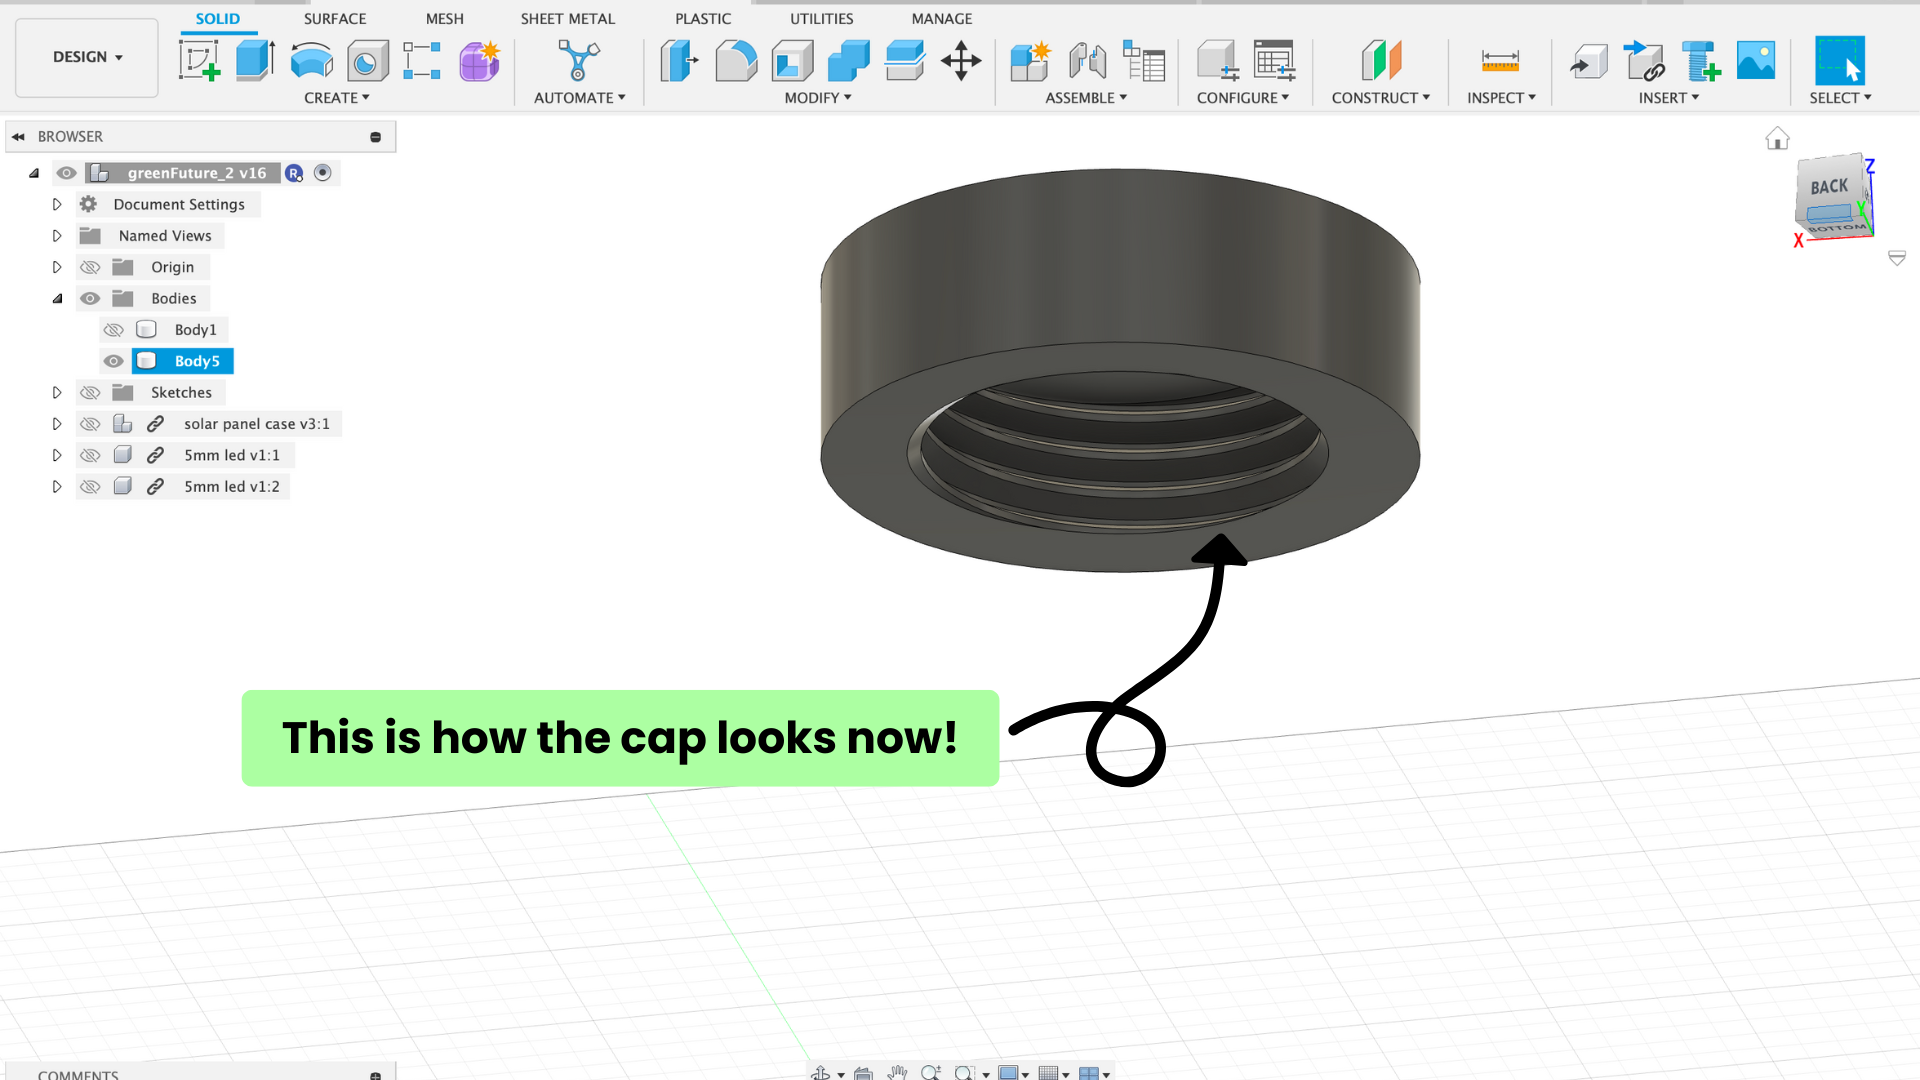Switch to the SHEET METAL tab
This screenshot has height=1080, width=1920.
pos(568,19)
